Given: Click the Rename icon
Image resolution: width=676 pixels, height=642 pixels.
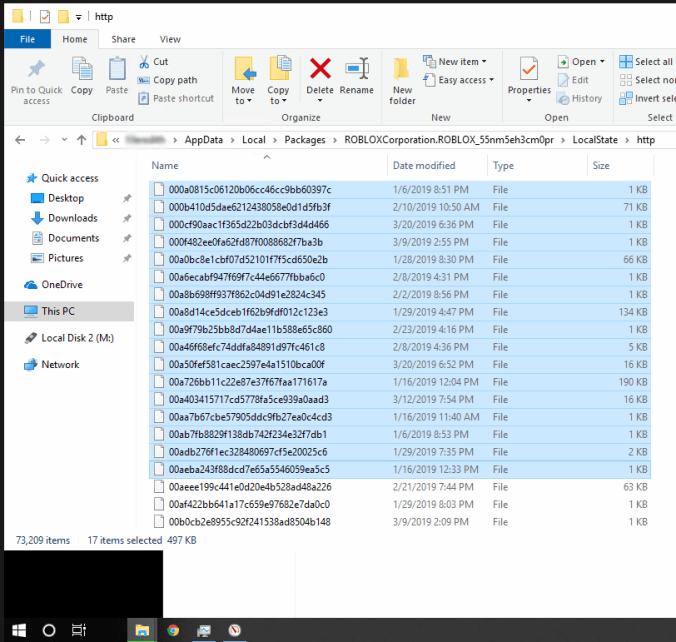Looking at the screenshot, I should tap(357, 69).
